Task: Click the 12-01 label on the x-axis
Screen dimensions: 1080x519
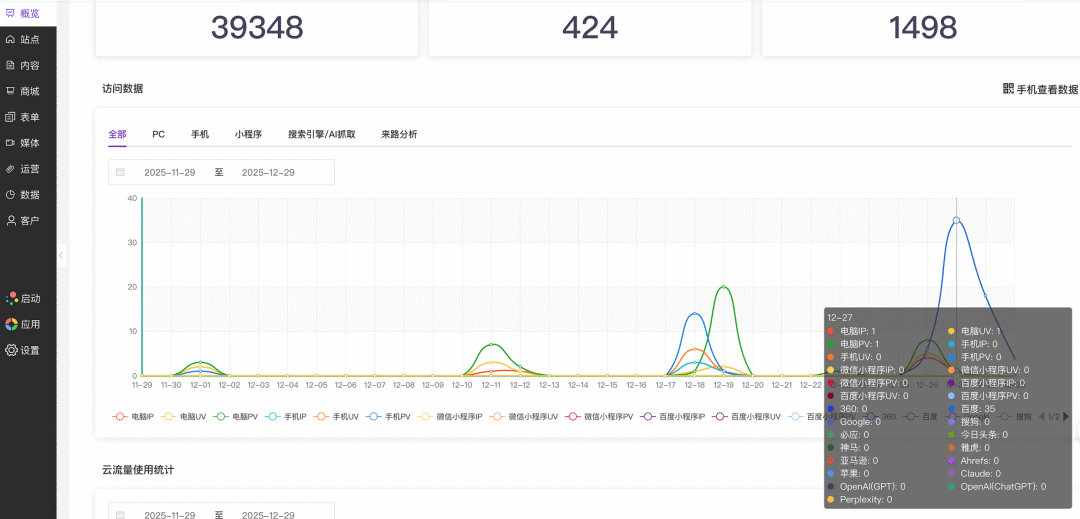Action: click(x=200, y=385)
